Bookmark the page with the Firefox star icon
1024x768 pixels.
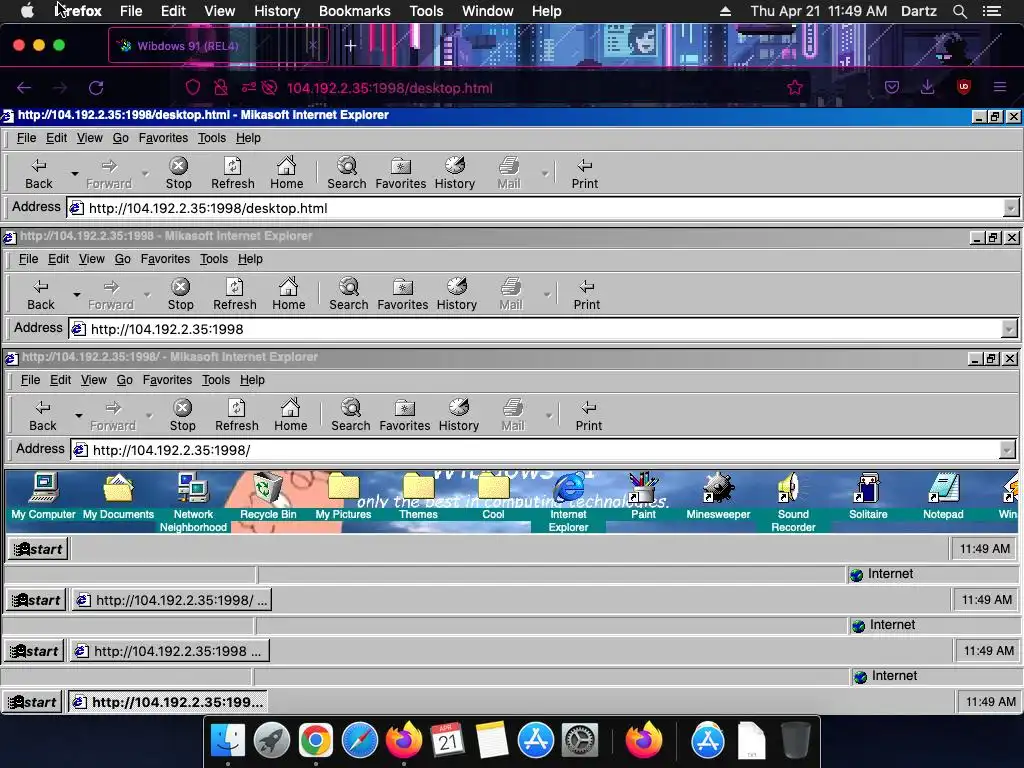(x=795, y=88)
